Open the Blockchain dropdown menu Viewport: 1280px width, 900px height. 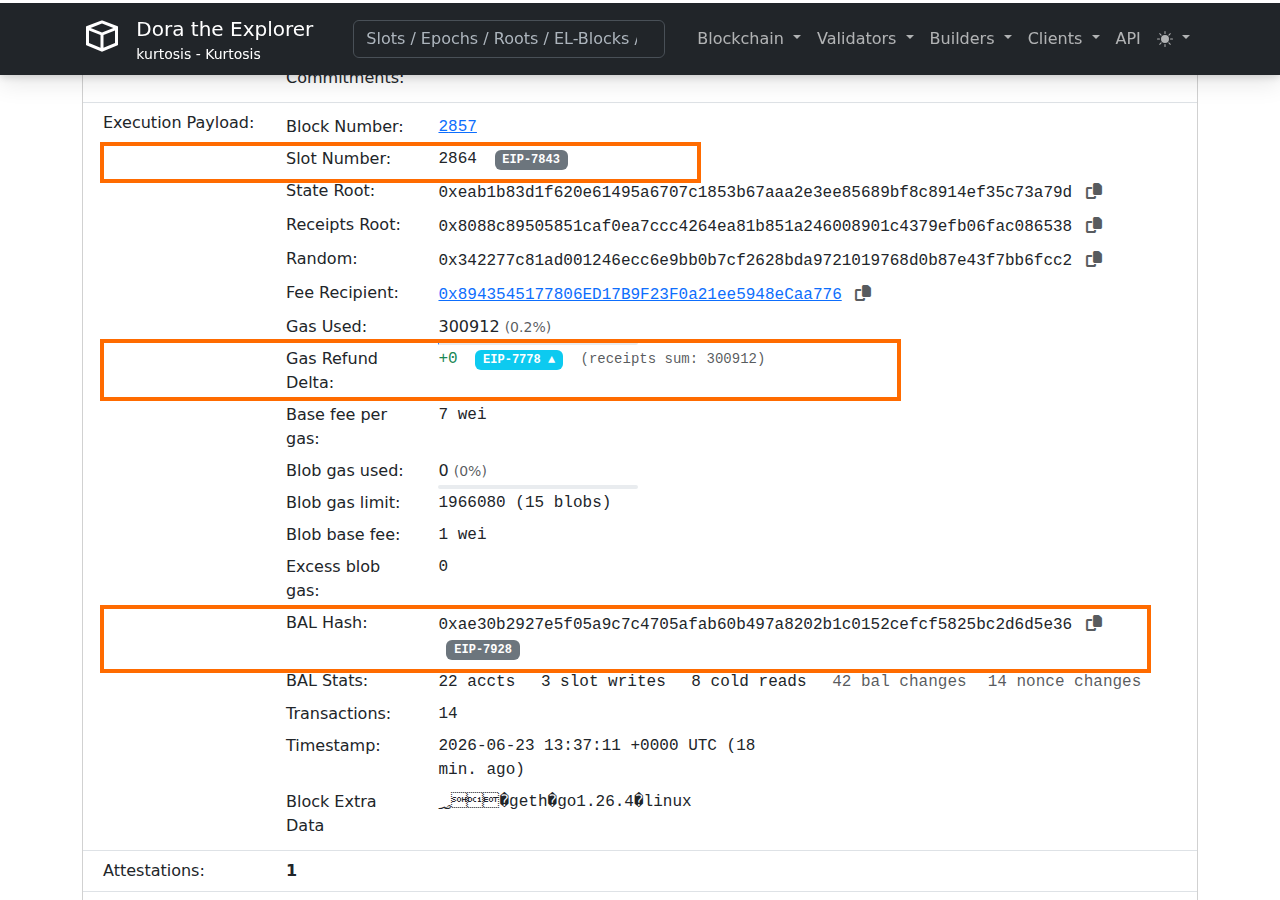(749, 38)
